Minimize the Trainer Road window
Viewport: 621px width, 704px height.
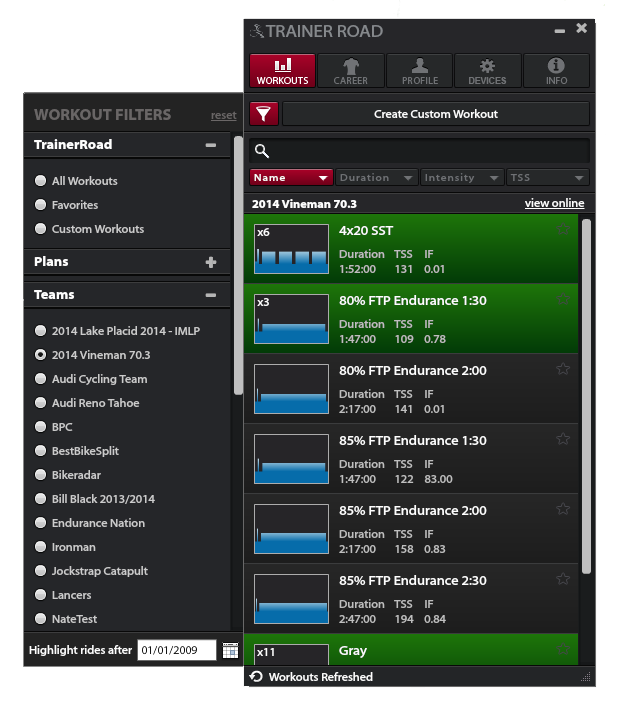[x=559, y=31]
